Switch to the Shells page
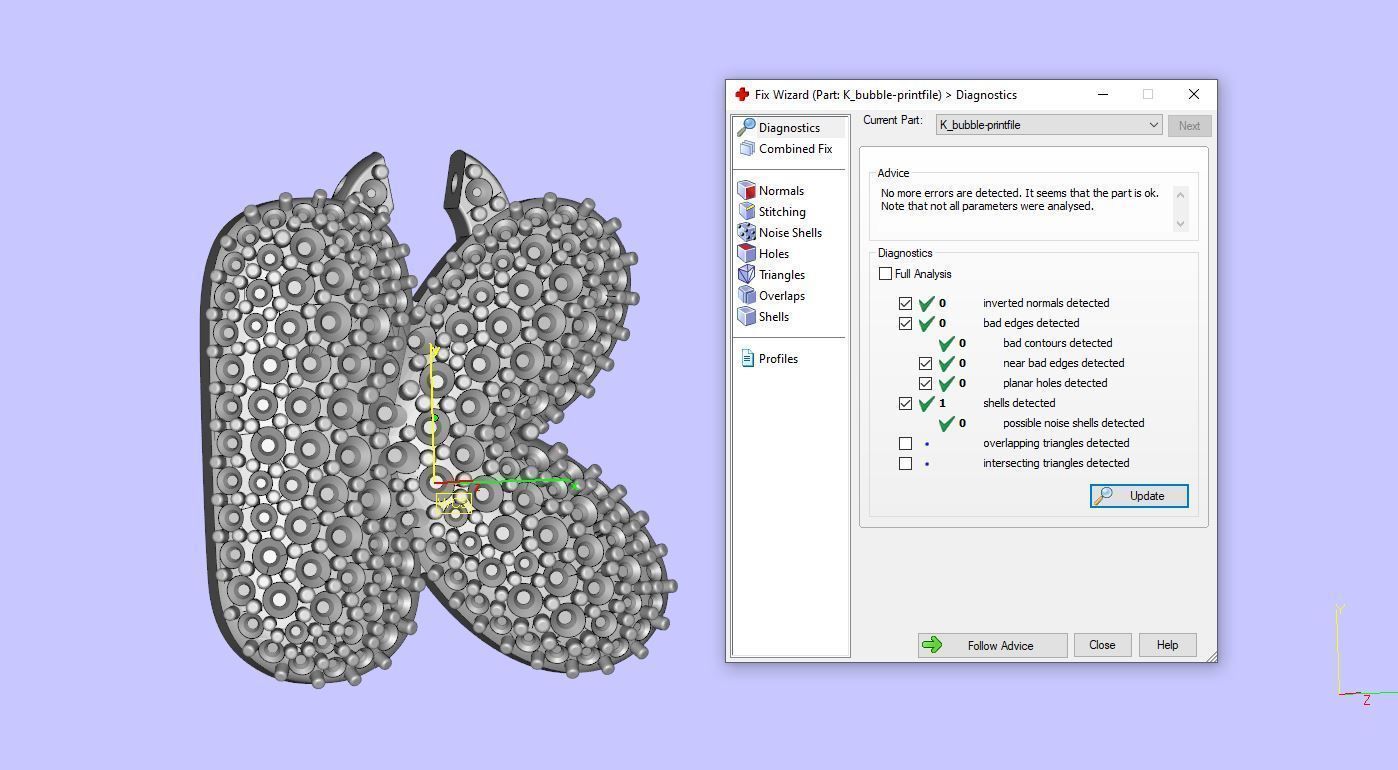This screenshot has height=770, width=1398. tap(774, 316)
